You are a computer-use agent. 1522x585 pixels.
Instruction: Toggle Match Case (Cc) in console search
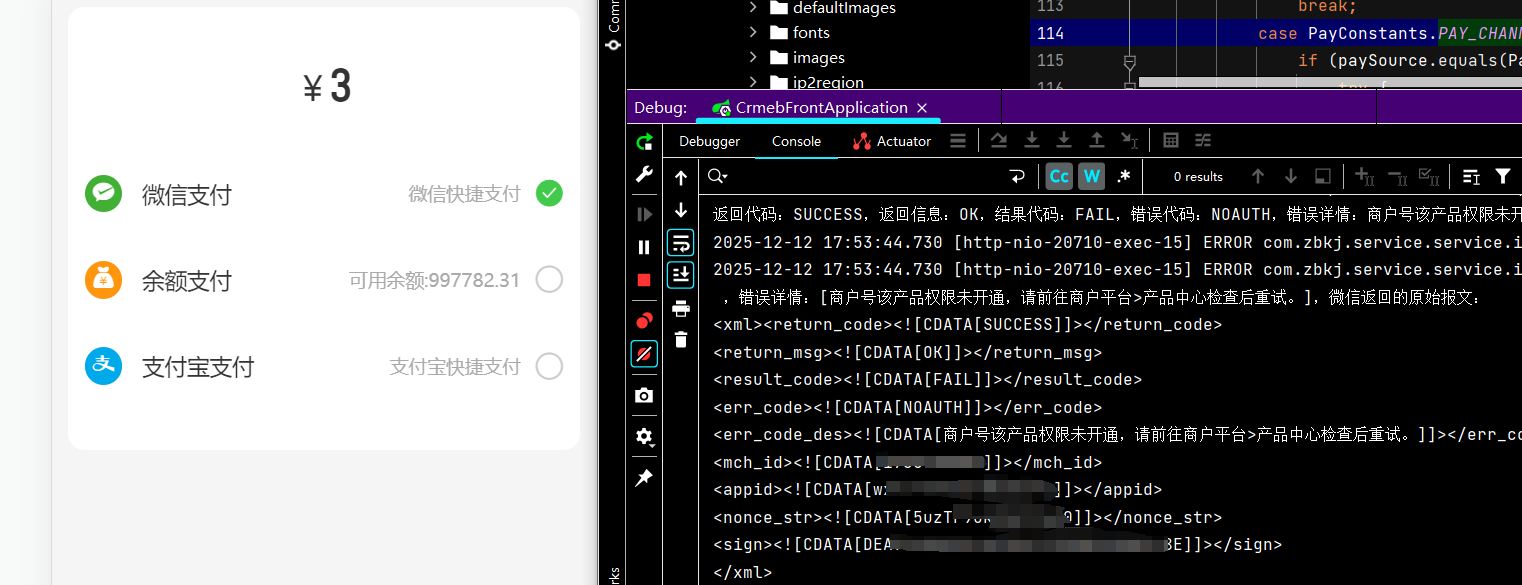1059,177
